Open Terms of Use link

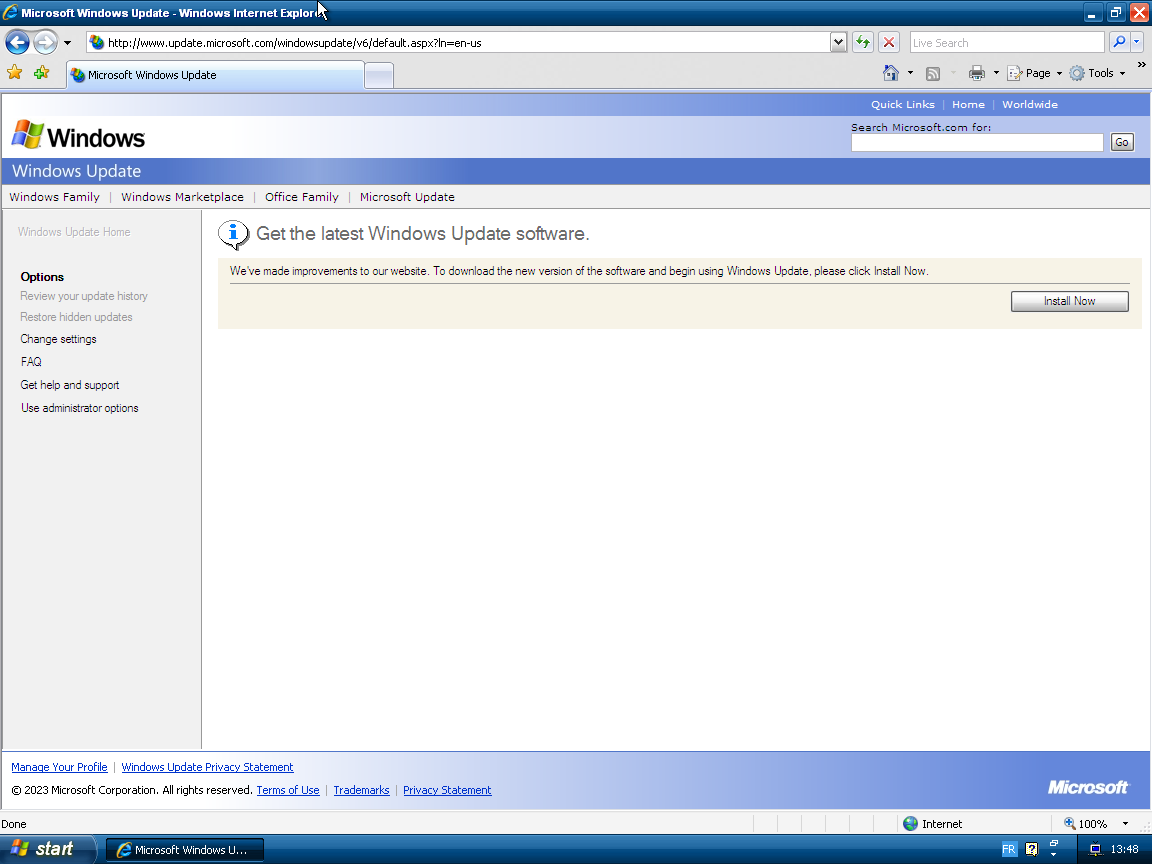coord(288,790)
